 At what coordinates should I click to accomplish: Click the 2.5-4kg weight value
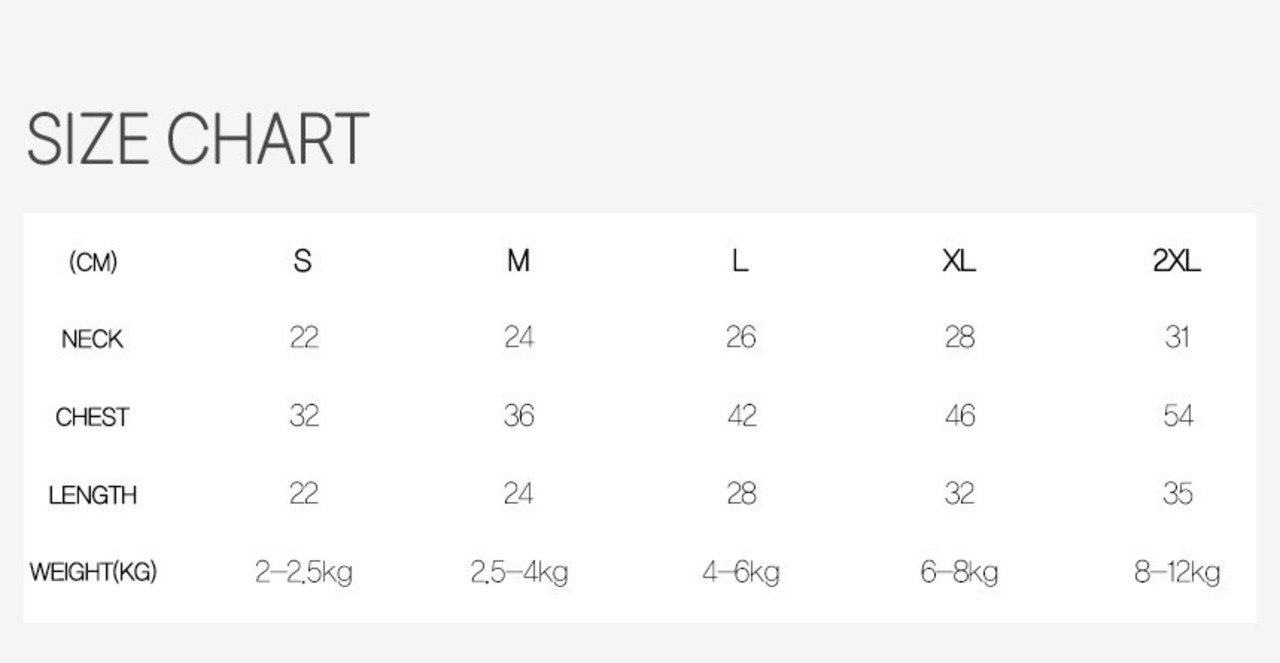pyautogui.click(x=519, y=573)
